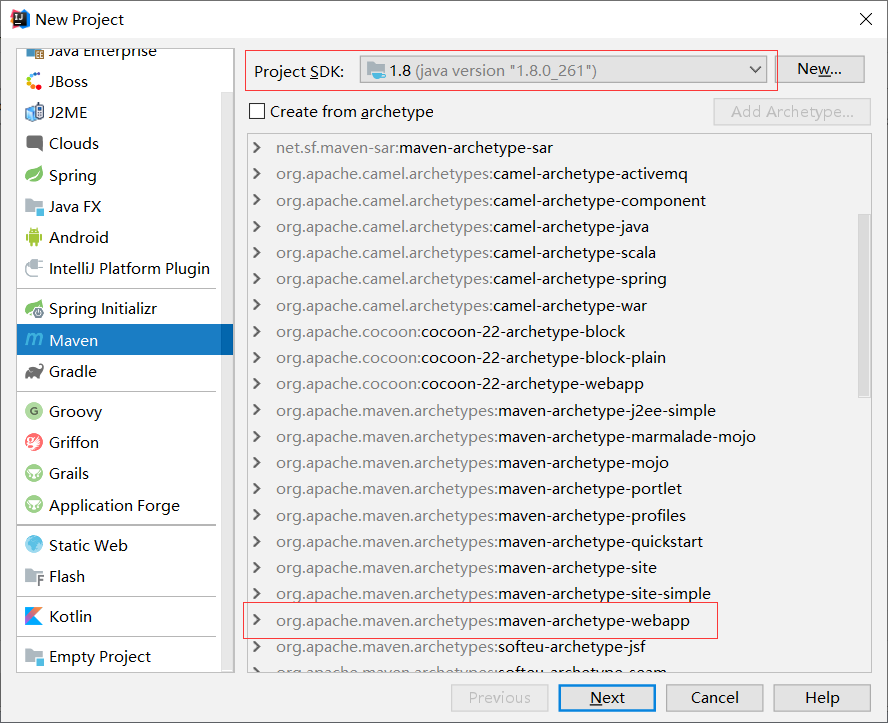888x723 pixels.
Task: Select the J2ME phone icon
Action: pyautogui.click(x=34, y=112)
